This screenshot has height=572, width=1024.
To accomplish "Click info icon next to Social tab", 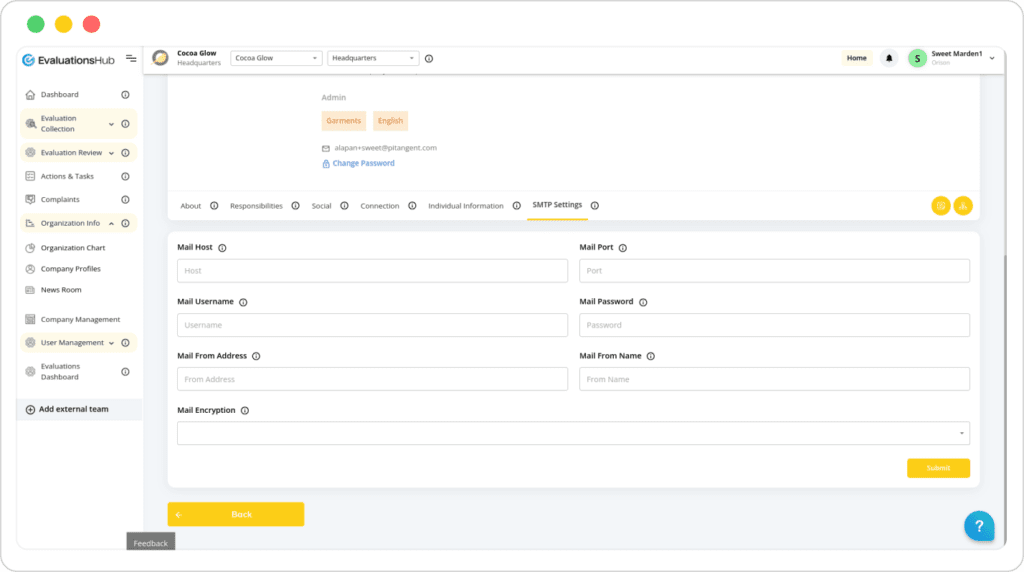I will 344,206.
